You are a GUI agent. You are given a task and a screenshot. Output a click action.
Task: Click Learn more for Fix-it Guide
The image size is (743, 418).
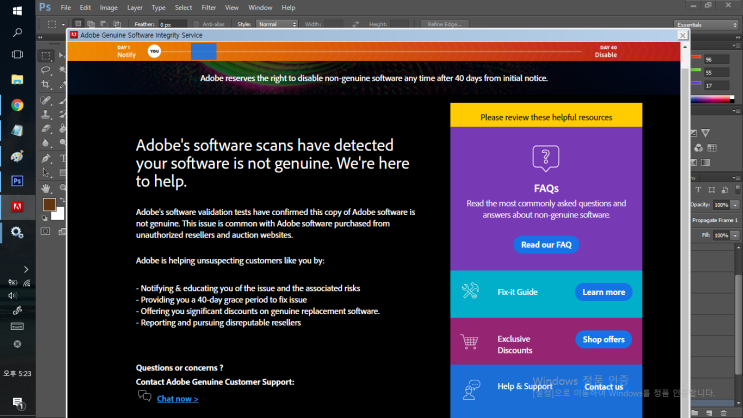point(603,292)
